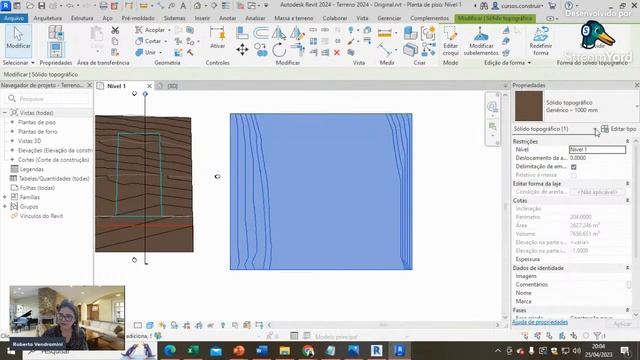Click the brown Sólido topográfico type swatch

529,106
